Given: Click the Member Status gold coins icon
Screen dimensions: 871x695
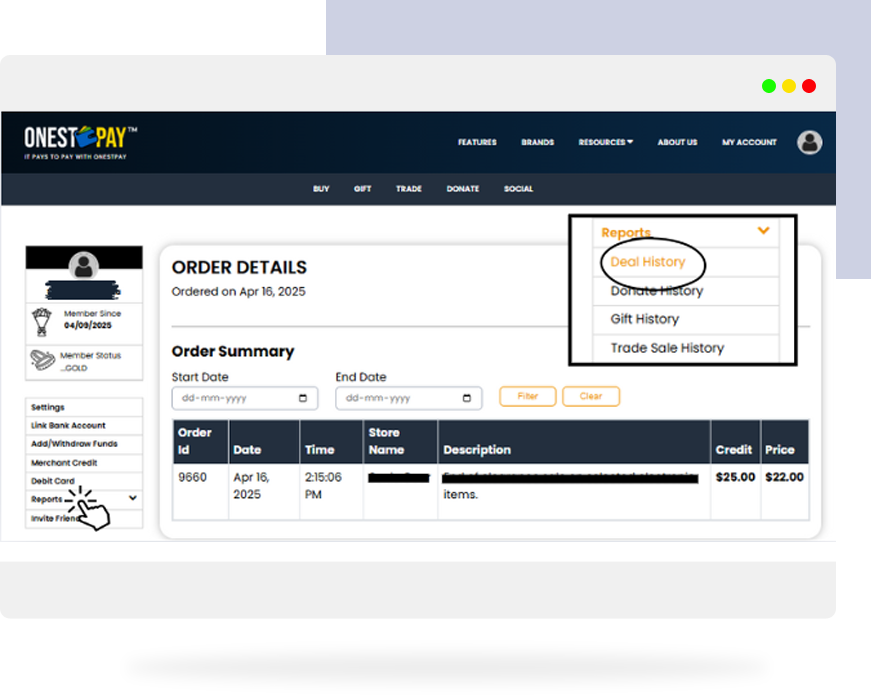Looking at the screenshot, I should tap(42, 360).
